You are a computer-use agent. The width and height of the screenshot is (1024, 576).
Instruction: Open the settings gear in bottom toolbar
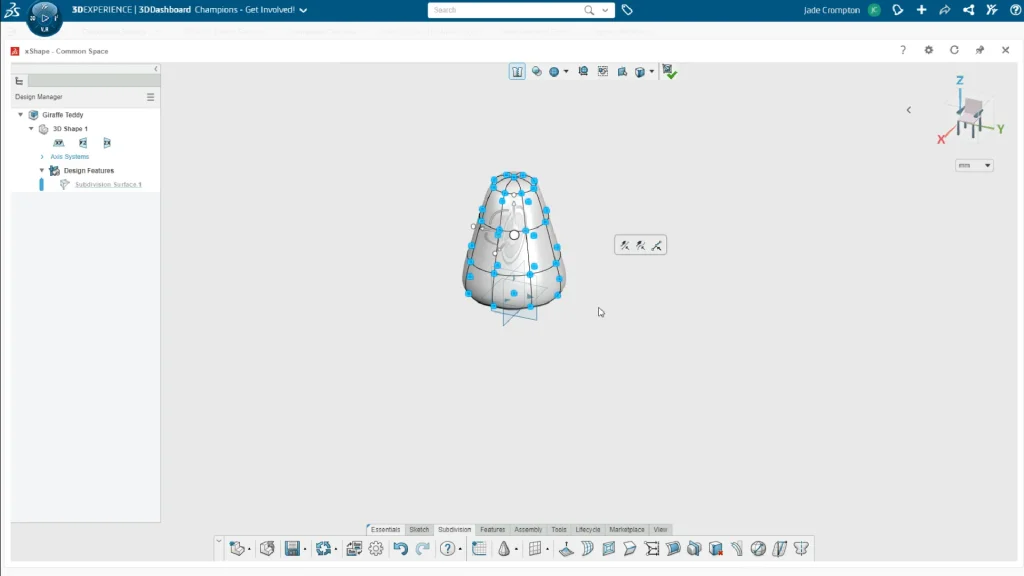click(376, 548)
